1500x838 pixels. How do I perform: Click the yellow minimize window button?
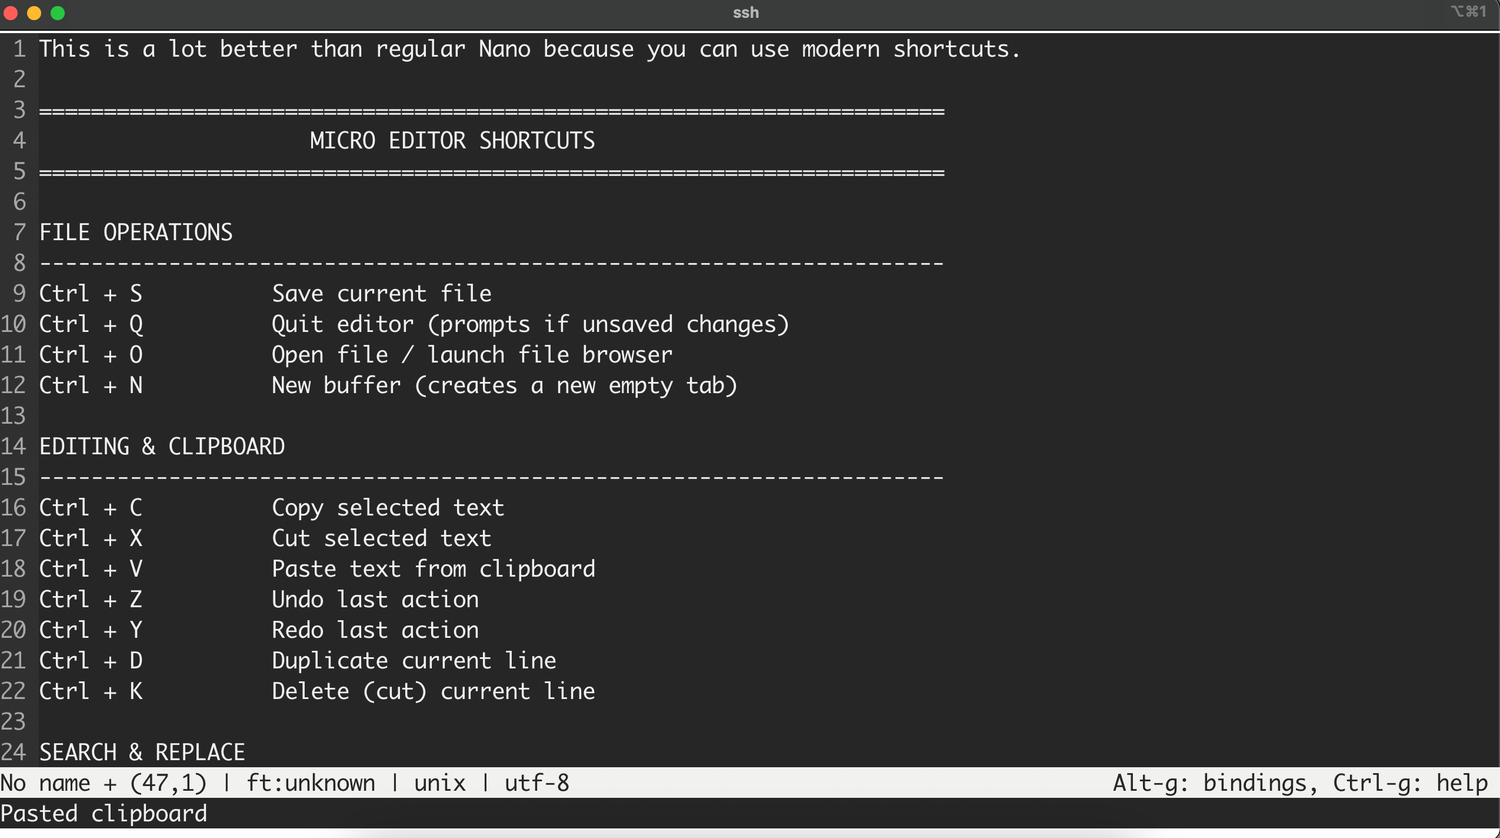[x=34, y=13]
